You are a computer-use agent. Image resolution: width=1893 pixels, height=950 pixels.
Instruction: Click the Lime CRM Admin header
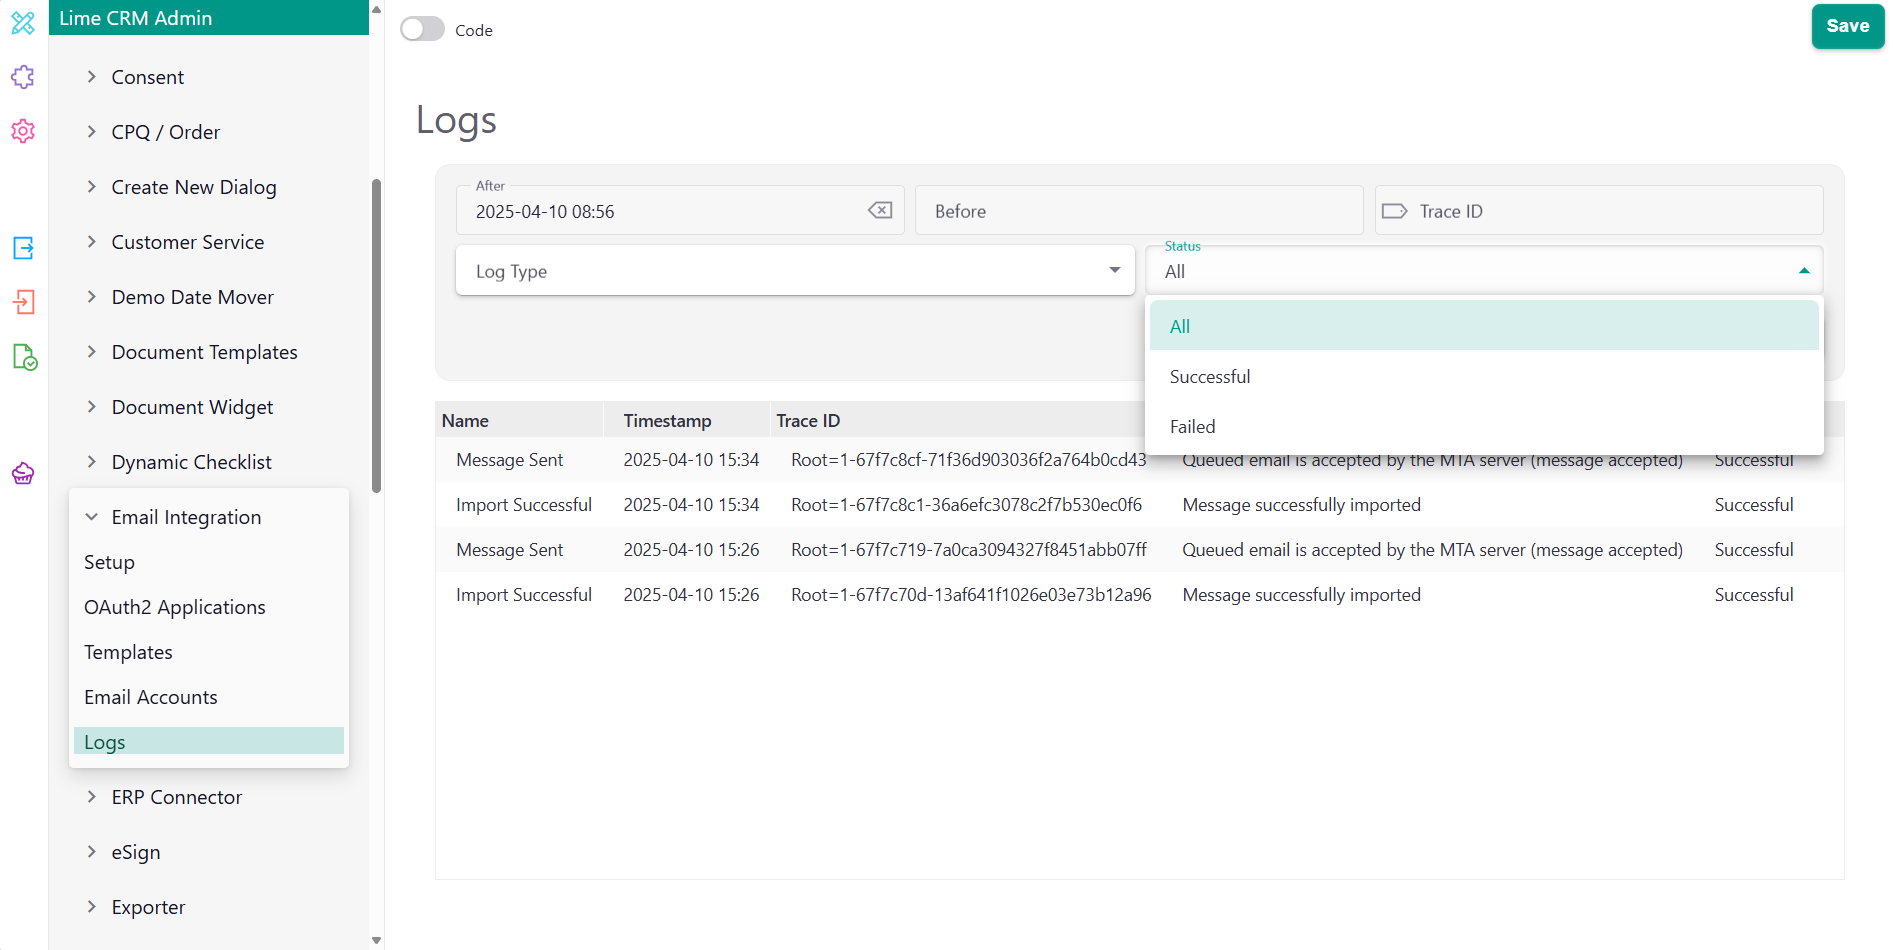coord(209,18)
